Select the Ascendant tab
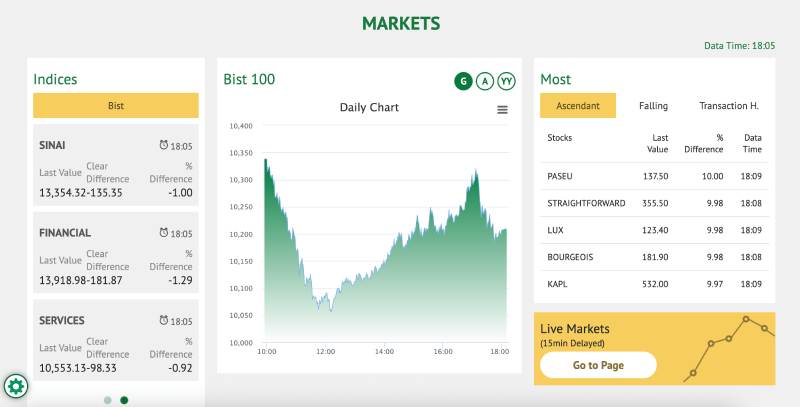The image size is (800, 407). click(577, 105)
